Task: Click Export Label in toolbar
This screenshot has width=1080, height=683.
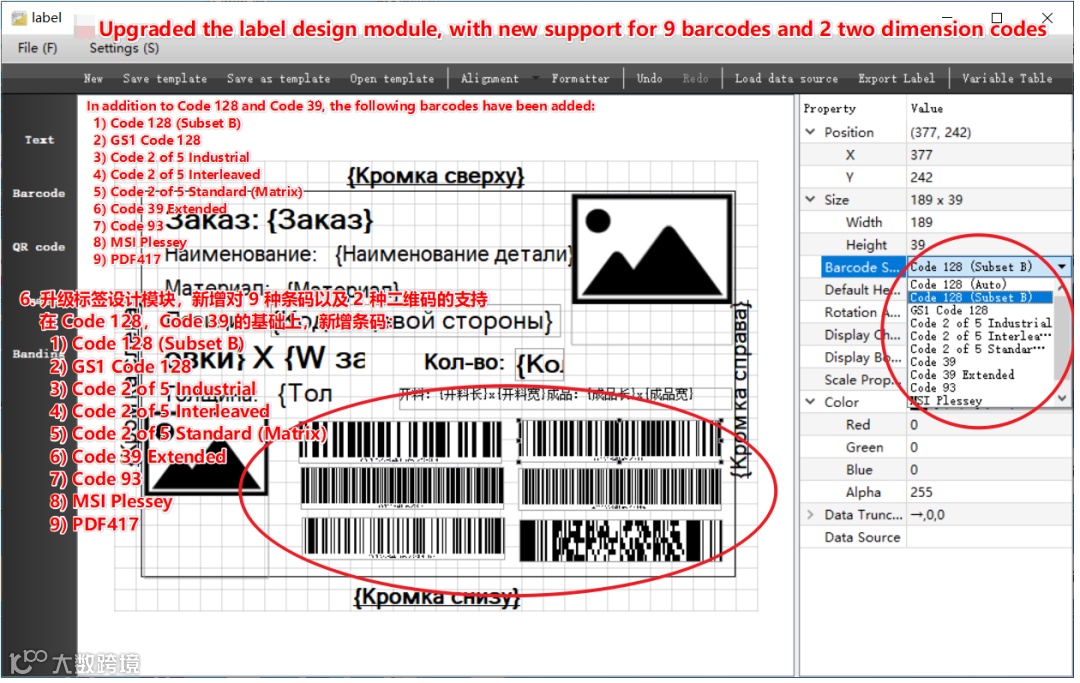Action: click(x=897, y=78)
